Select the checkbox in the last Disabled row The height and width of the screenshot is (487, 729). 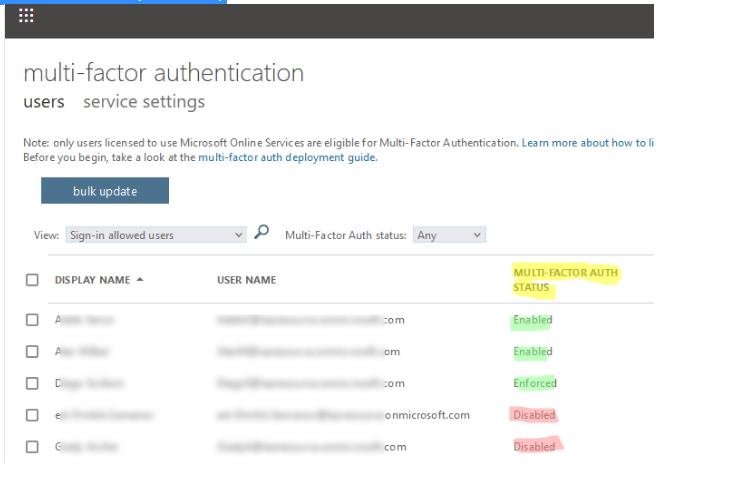32,447
